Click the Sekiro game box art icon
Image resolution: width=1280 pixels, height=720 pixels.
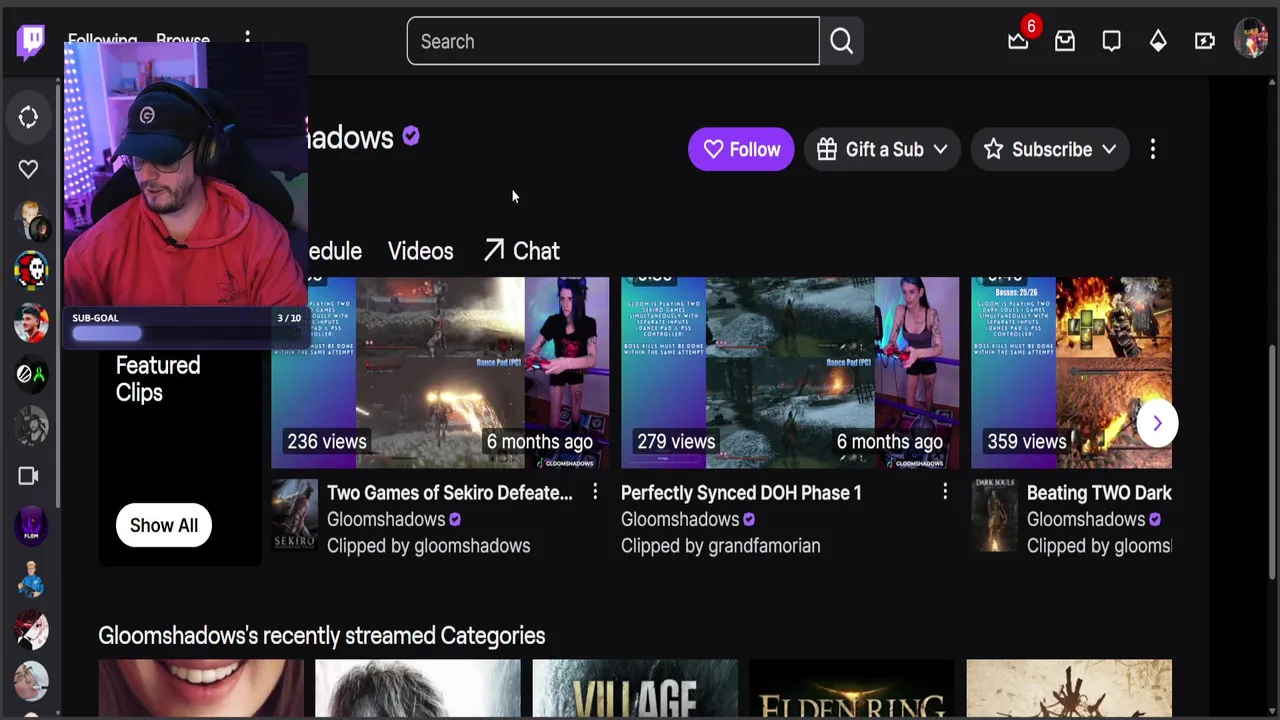[x=295, y=516]
